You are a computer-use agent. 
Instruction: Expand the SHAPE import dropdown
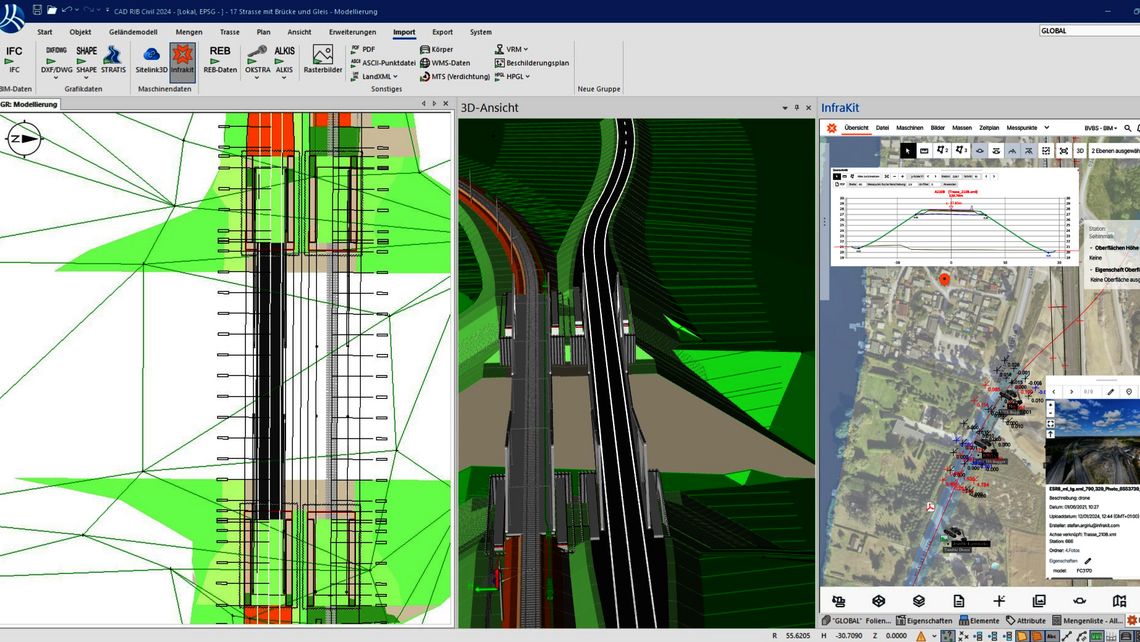coord(86,78)
